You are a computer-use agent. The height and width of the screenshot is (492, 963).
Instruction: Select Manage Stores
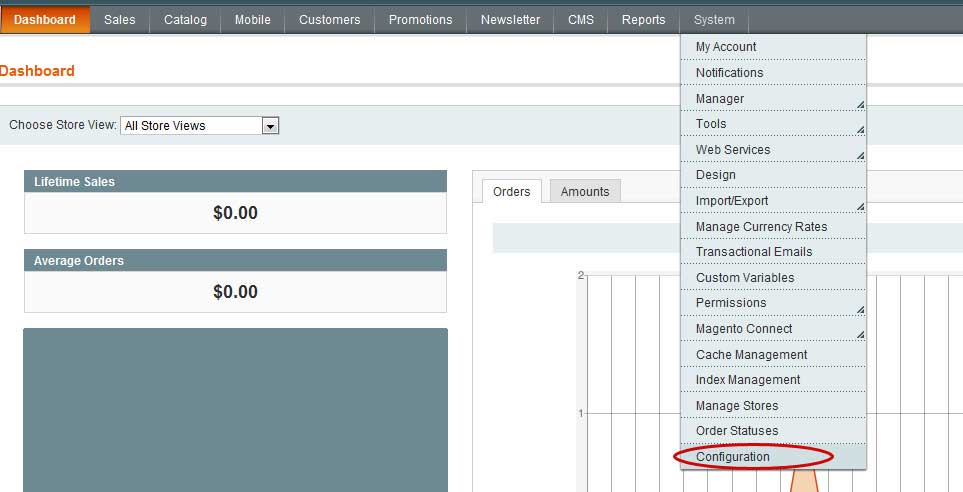coord(773,405)
